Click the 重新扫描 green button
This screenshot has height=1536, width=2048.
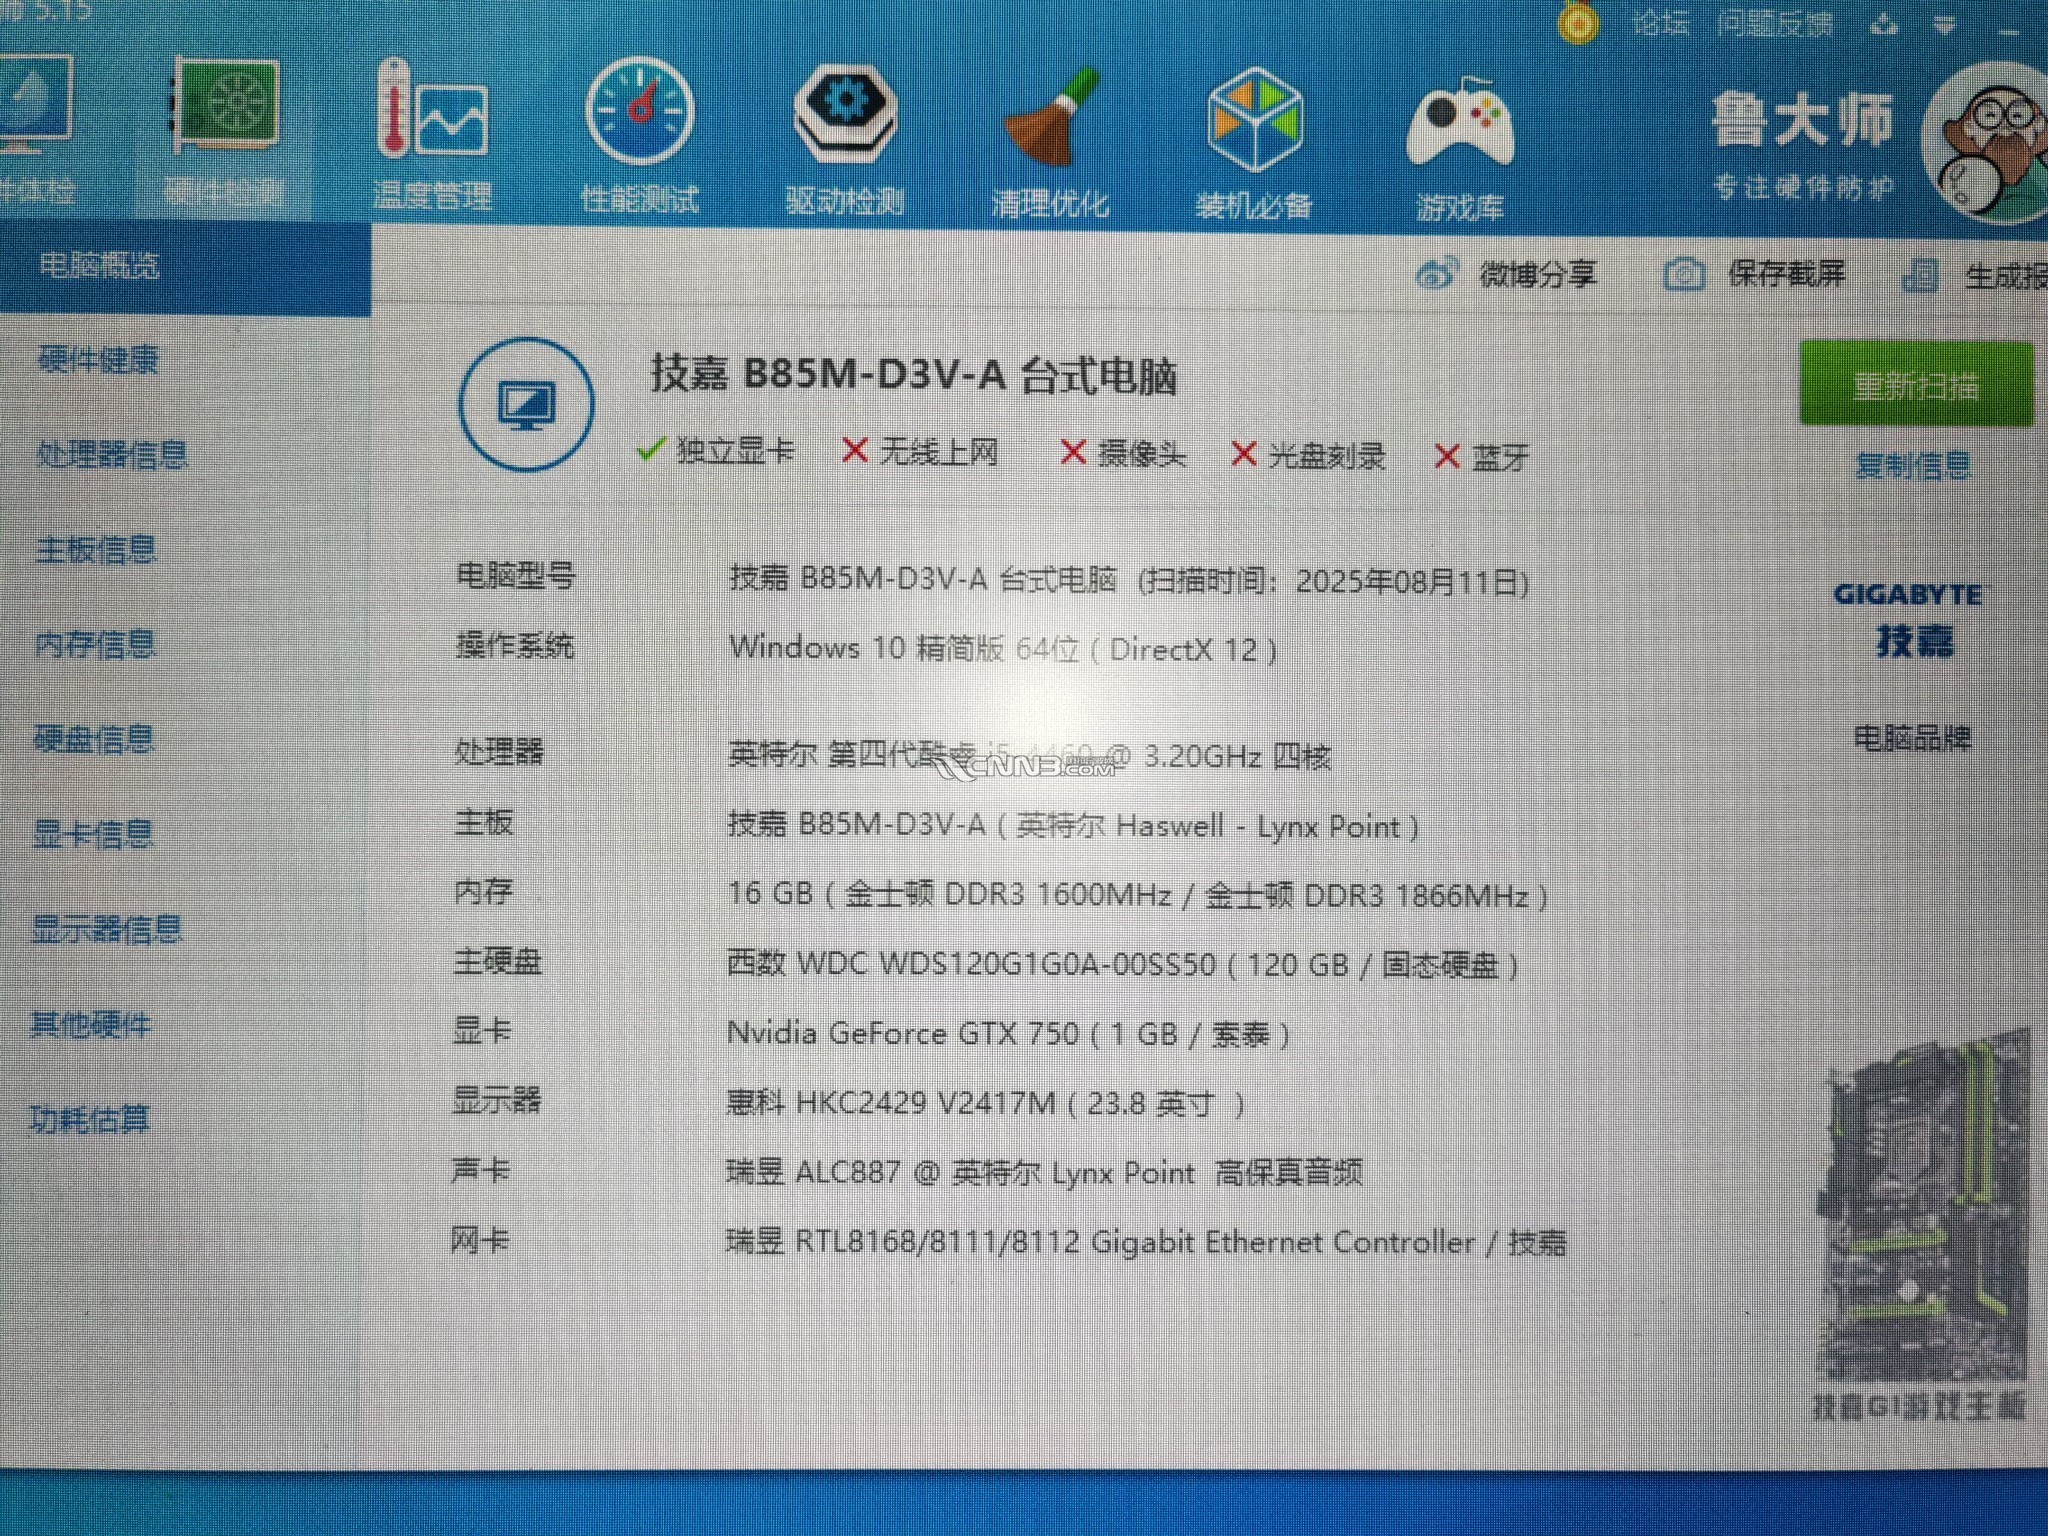pyautogui.click(x=1915, y=385)
